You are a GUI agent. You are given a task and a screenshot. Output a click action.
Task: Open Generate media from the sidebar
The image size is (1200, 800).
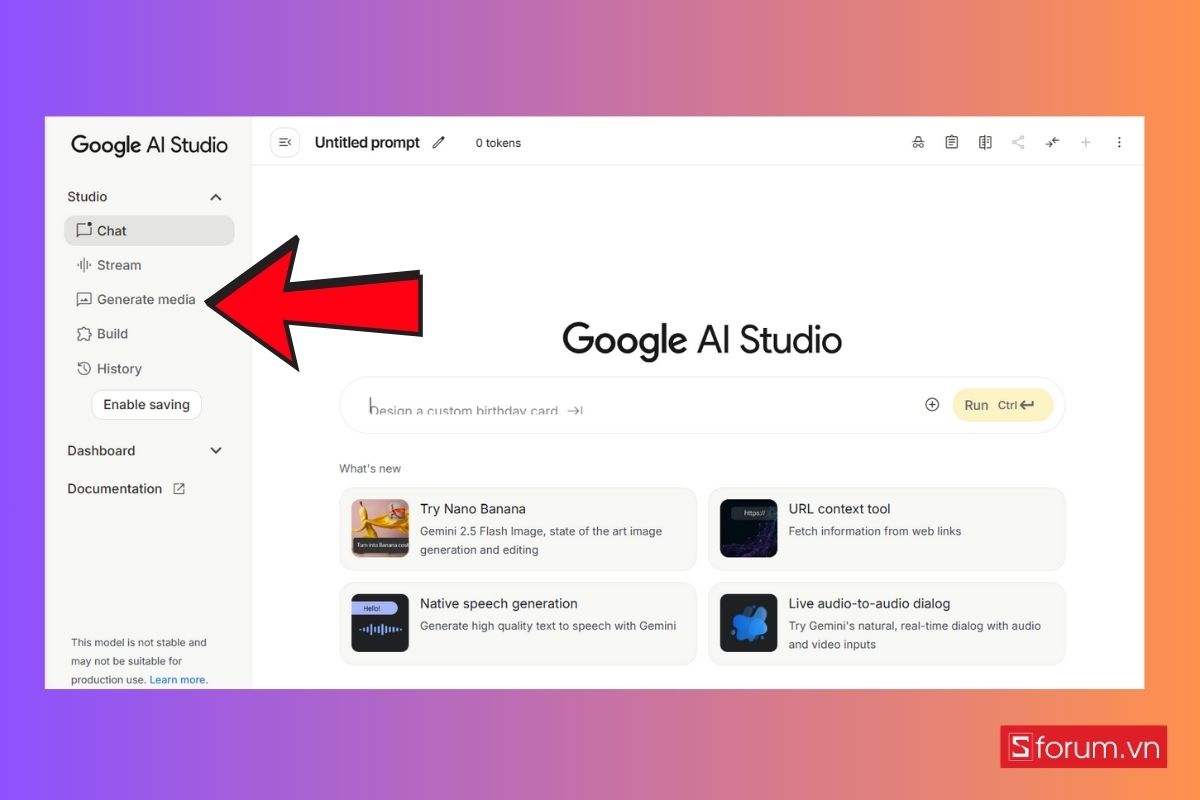coord(146,299)
